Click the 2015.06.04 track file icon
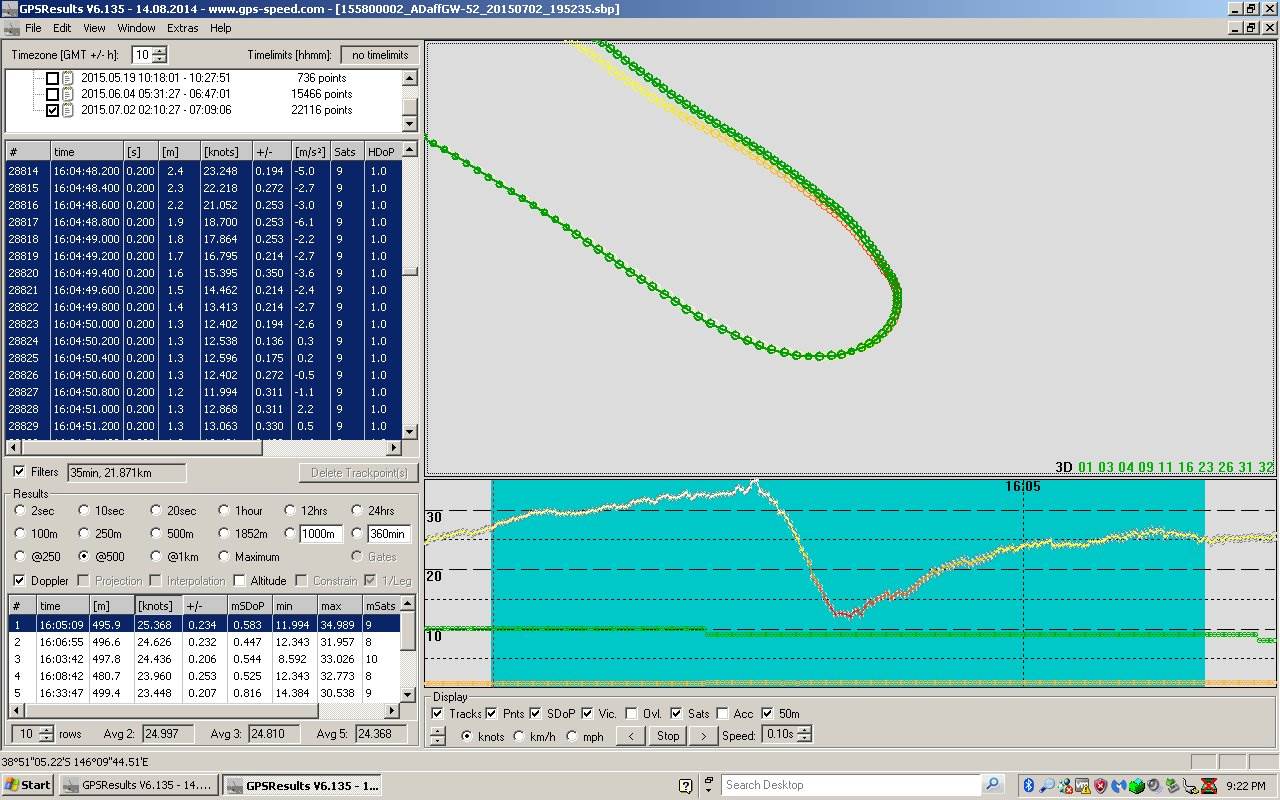1280x800 pixels. click(x=68, y=94)
